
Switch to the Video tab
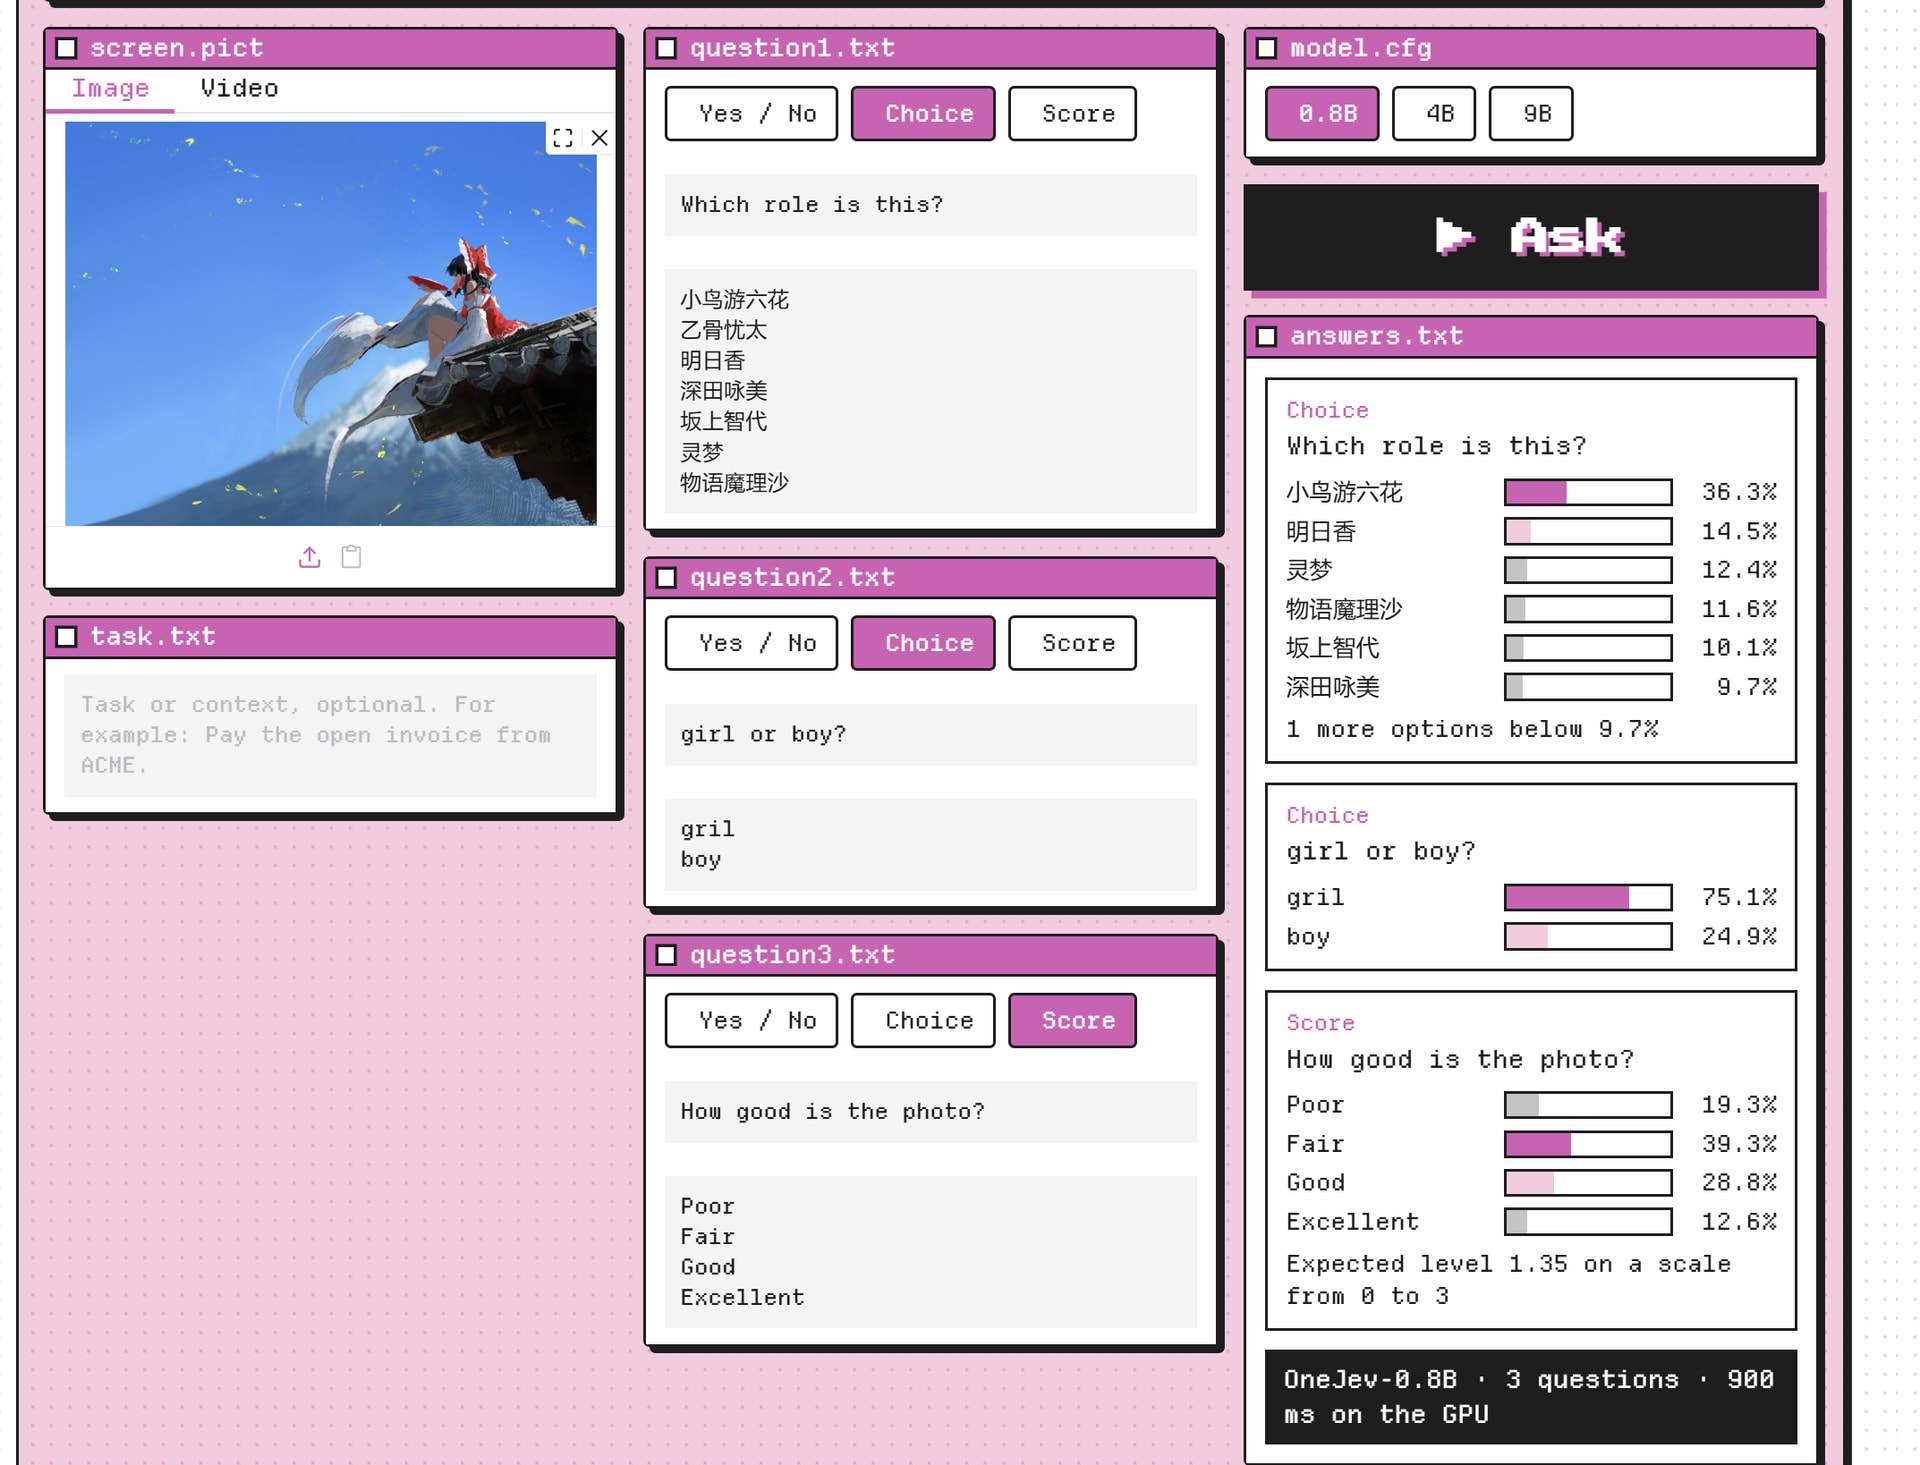(x=239, y=89)
